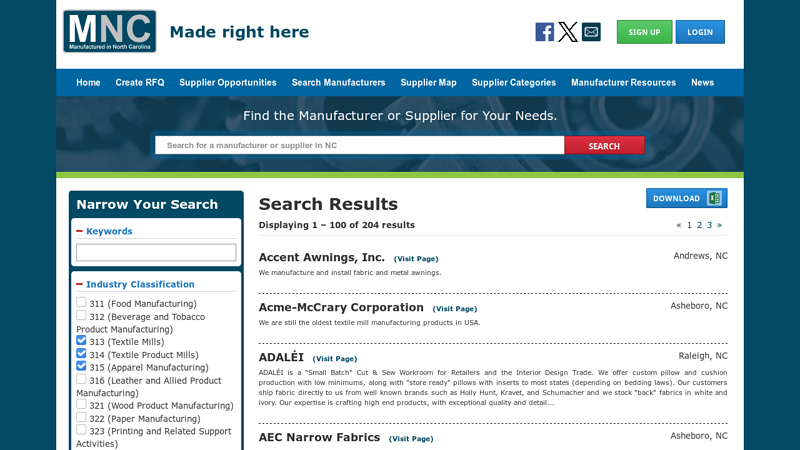Uncheck the 315 Apparel Manufacturing checkbox

(81, 367)
